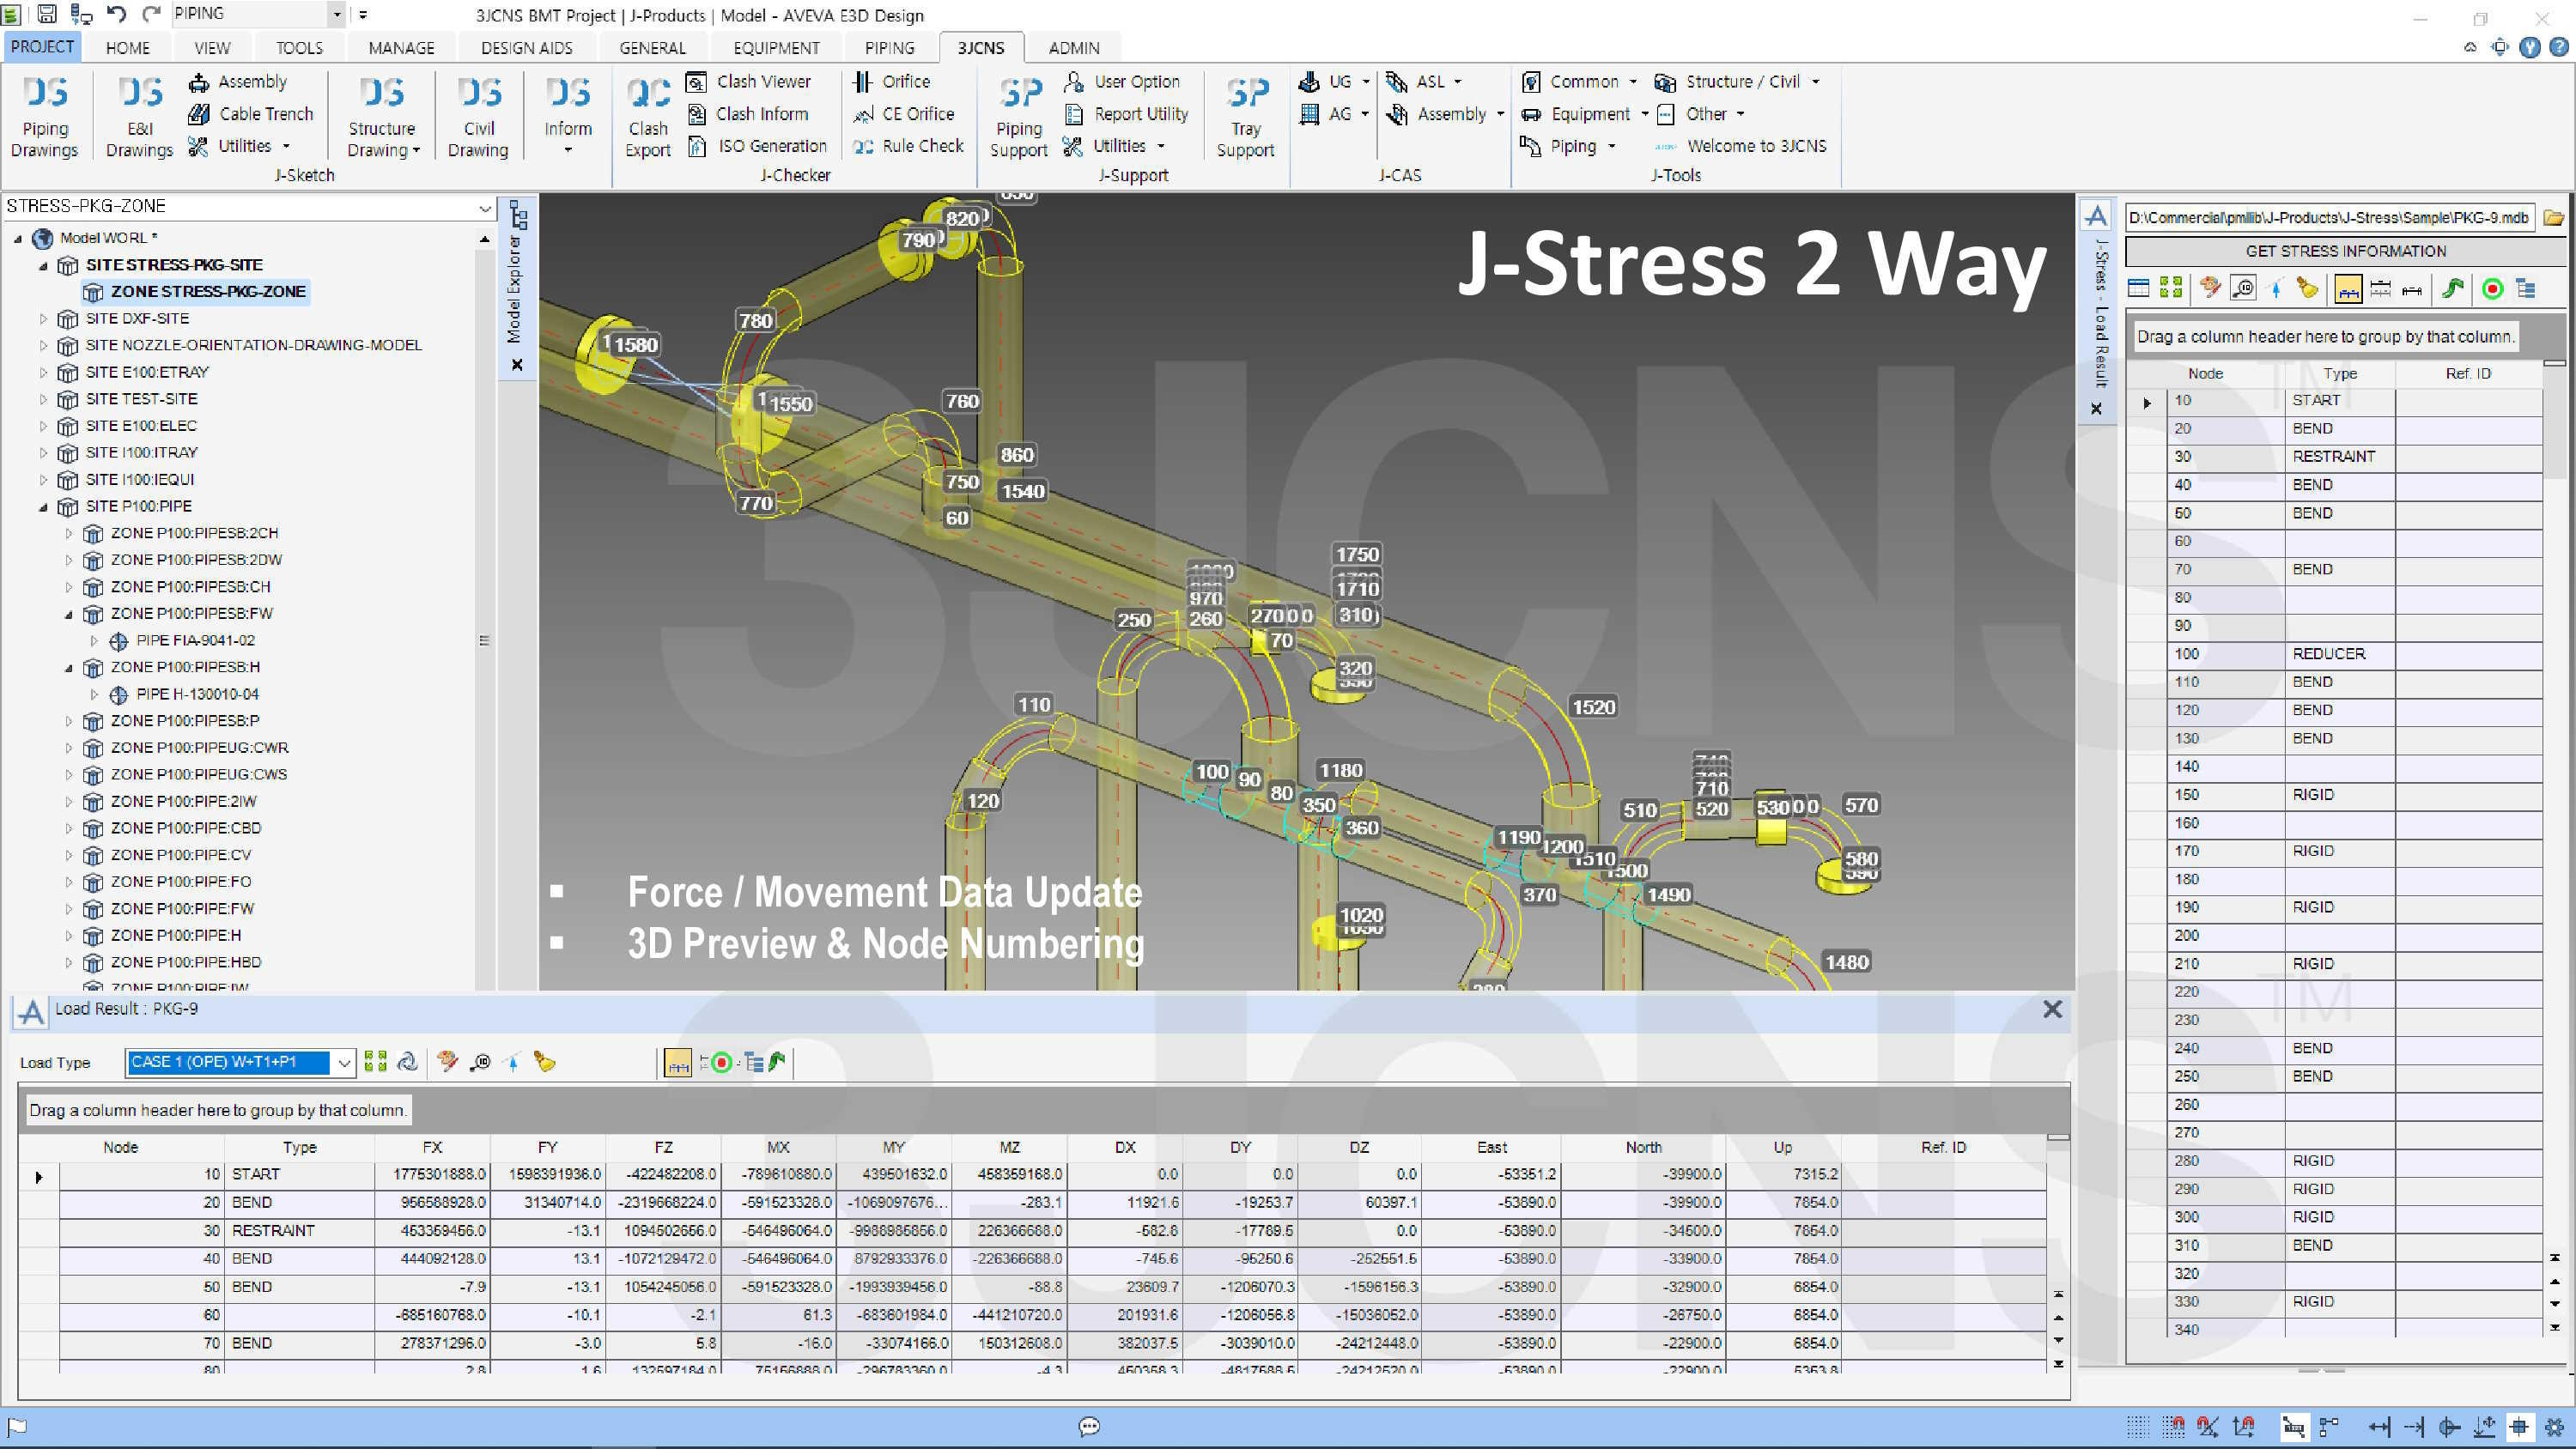
Task: Toggle the angle snap magnet in status bar
Action: click(x=2208, y=1427)
